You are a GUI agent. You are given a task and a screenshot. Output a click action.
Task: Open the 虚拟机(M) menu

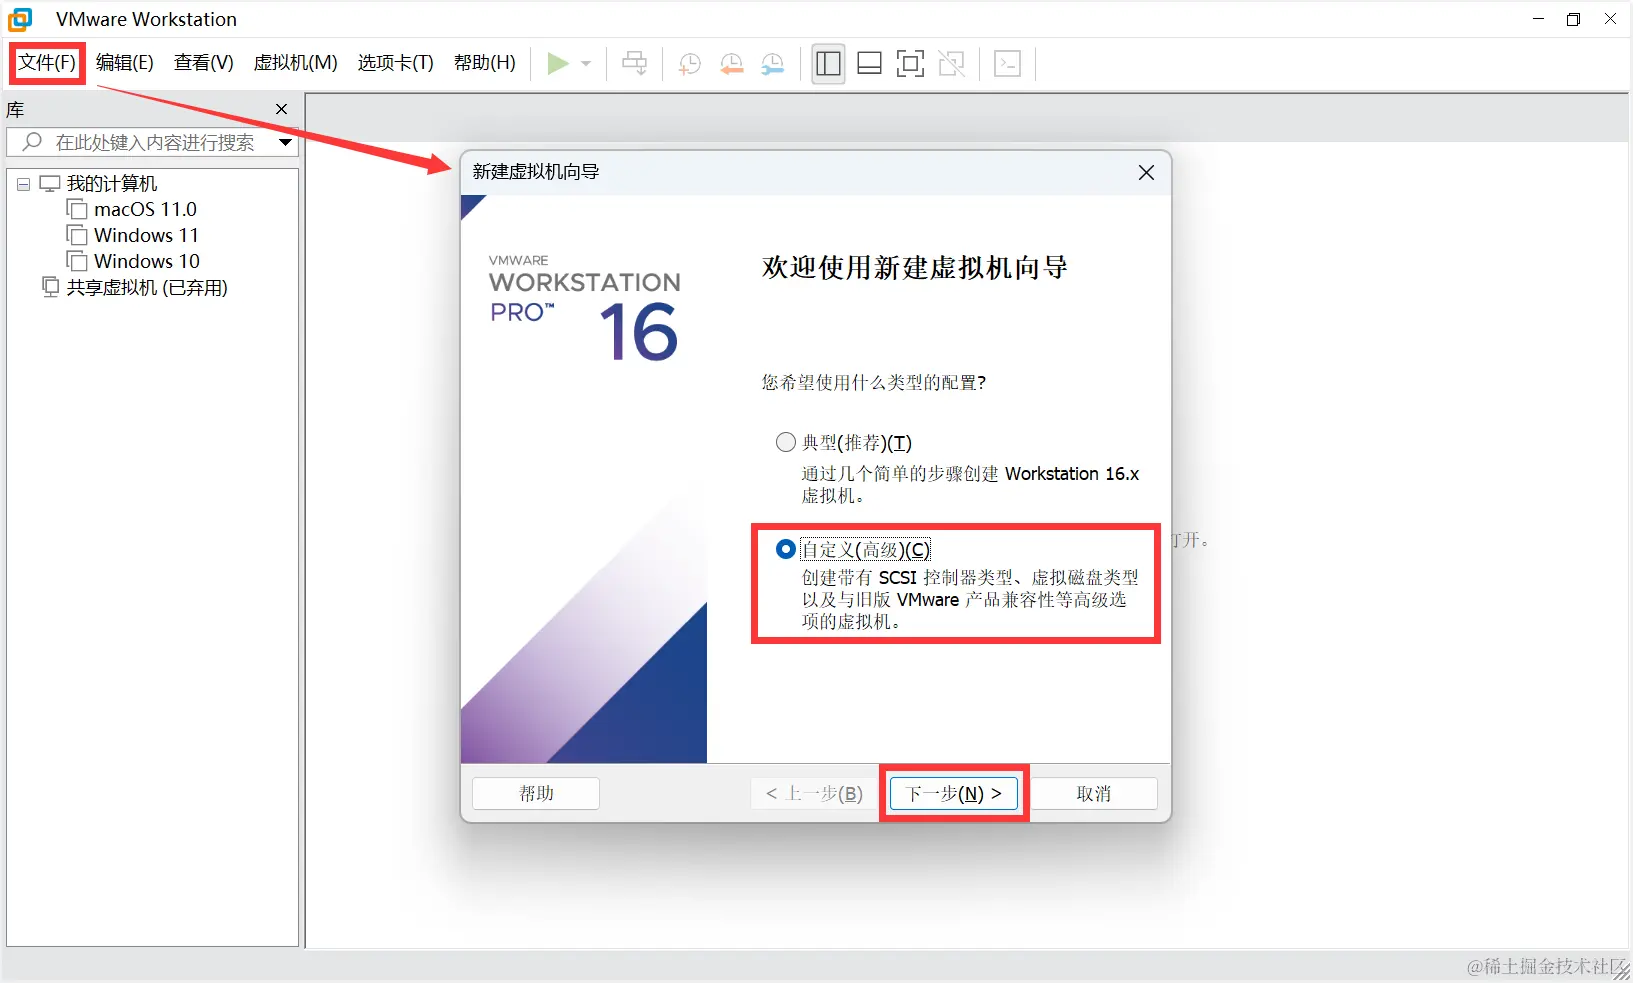coord(296,63)
